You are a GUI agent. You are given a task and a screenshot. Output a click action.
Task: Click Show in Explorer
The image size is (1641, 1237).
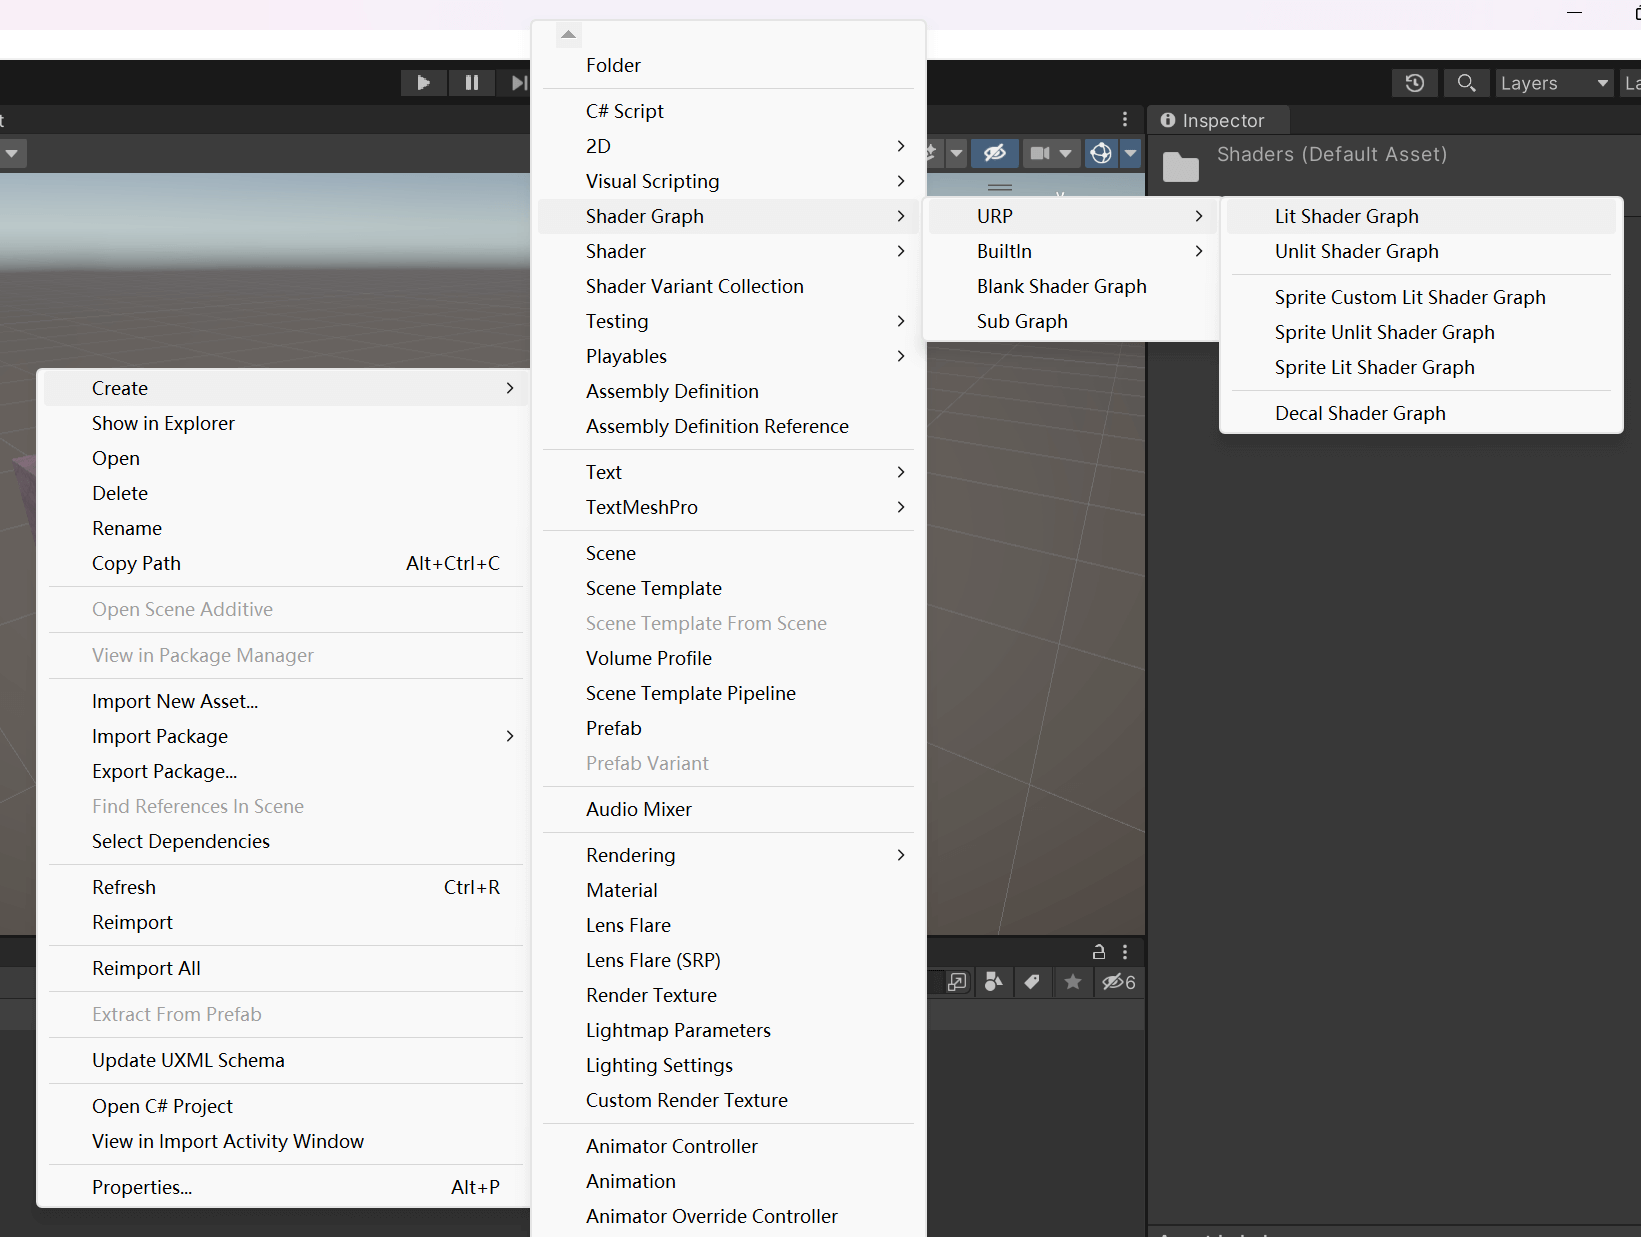pos(163,423)
